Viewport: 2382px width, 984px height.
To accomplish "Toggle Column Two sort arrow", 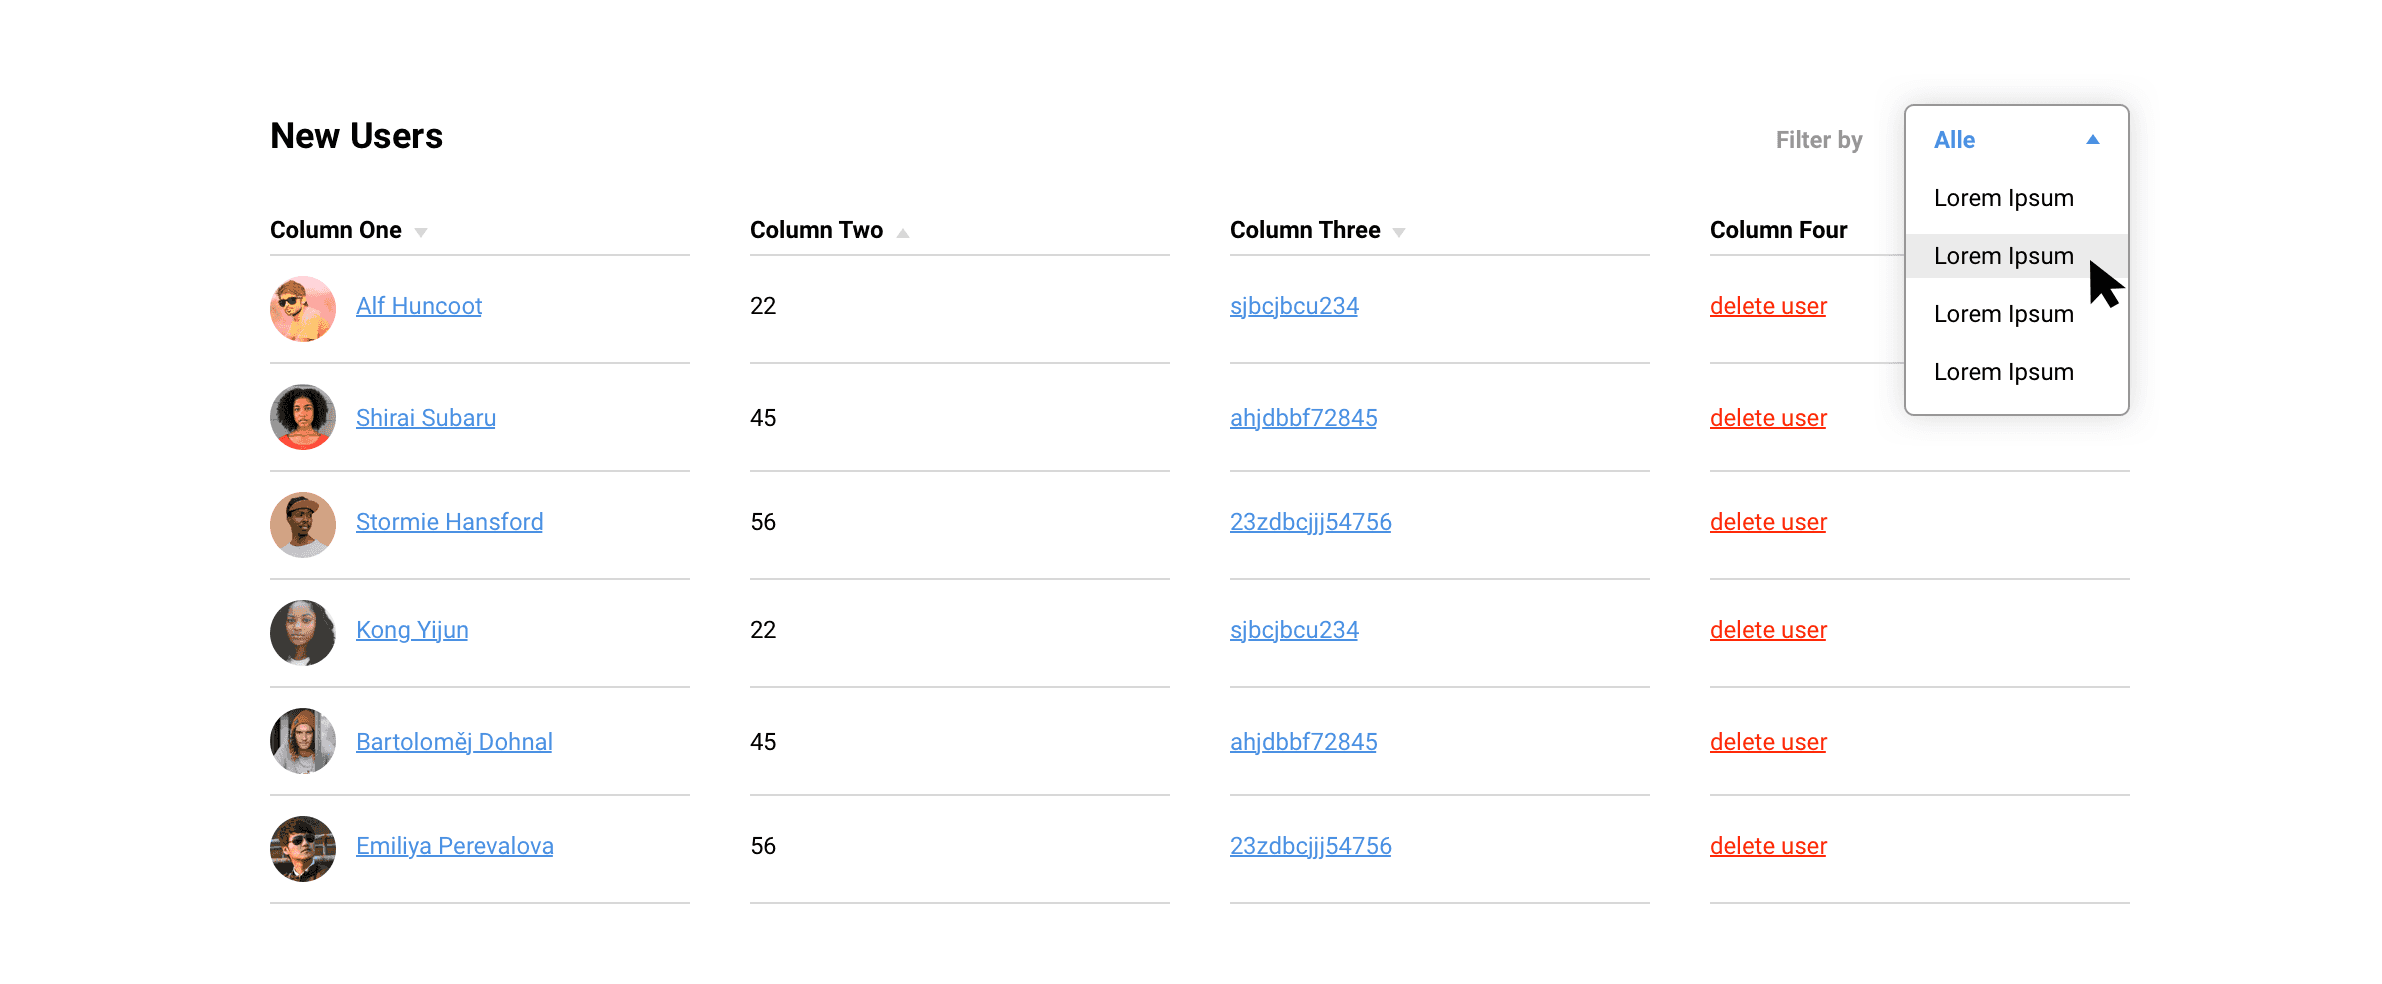I will (903, 232).
